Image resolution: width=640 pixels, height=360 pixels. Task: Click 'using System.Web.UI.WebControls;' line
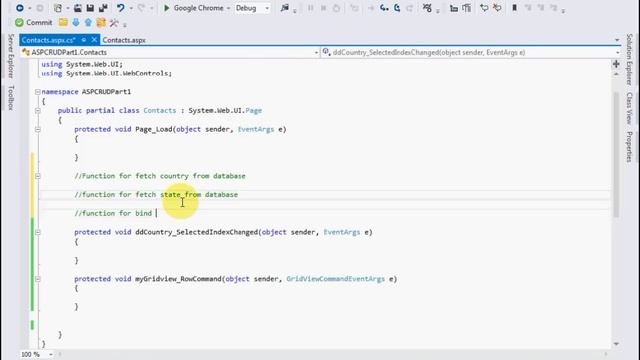pyautogui.click(x=107, y=73)
